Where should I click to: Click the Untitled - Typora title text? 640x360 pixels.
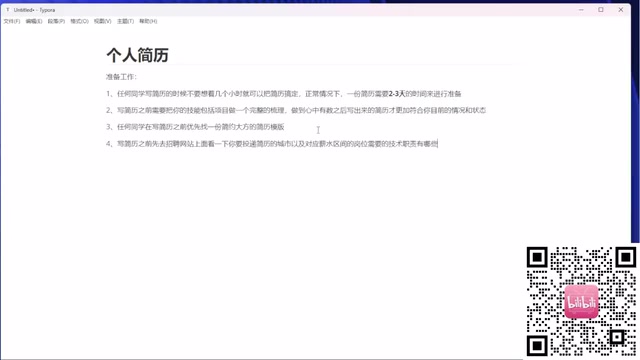(34, 10)
